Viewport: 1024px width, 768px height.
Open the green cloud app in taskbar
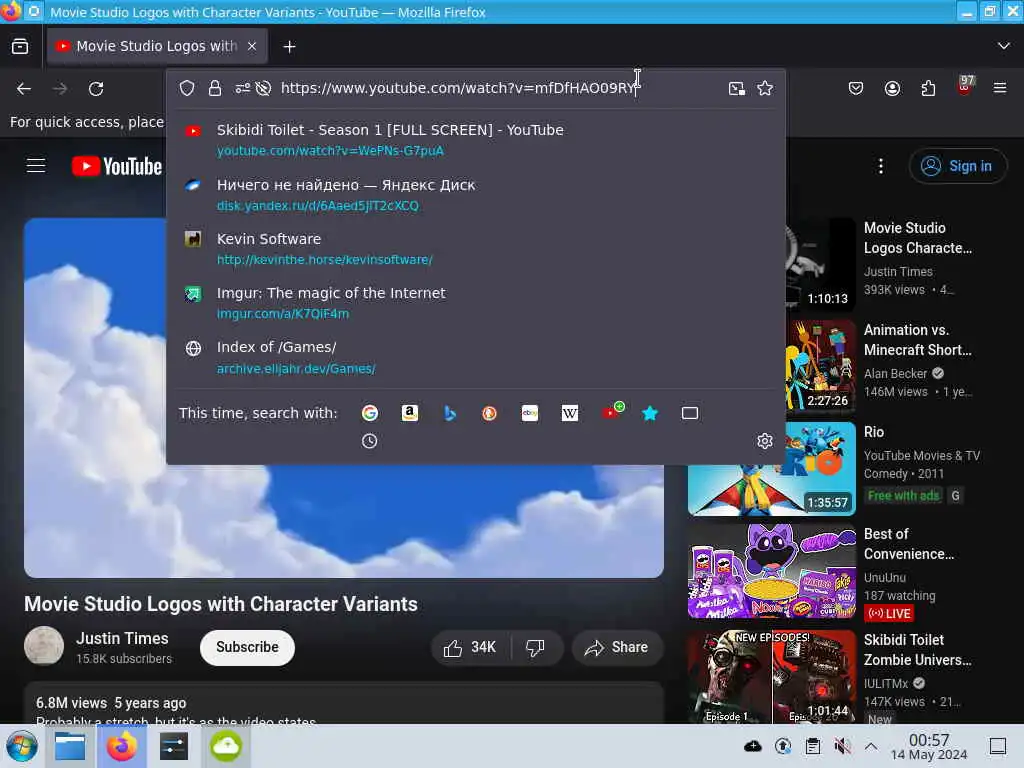[226, 746]
